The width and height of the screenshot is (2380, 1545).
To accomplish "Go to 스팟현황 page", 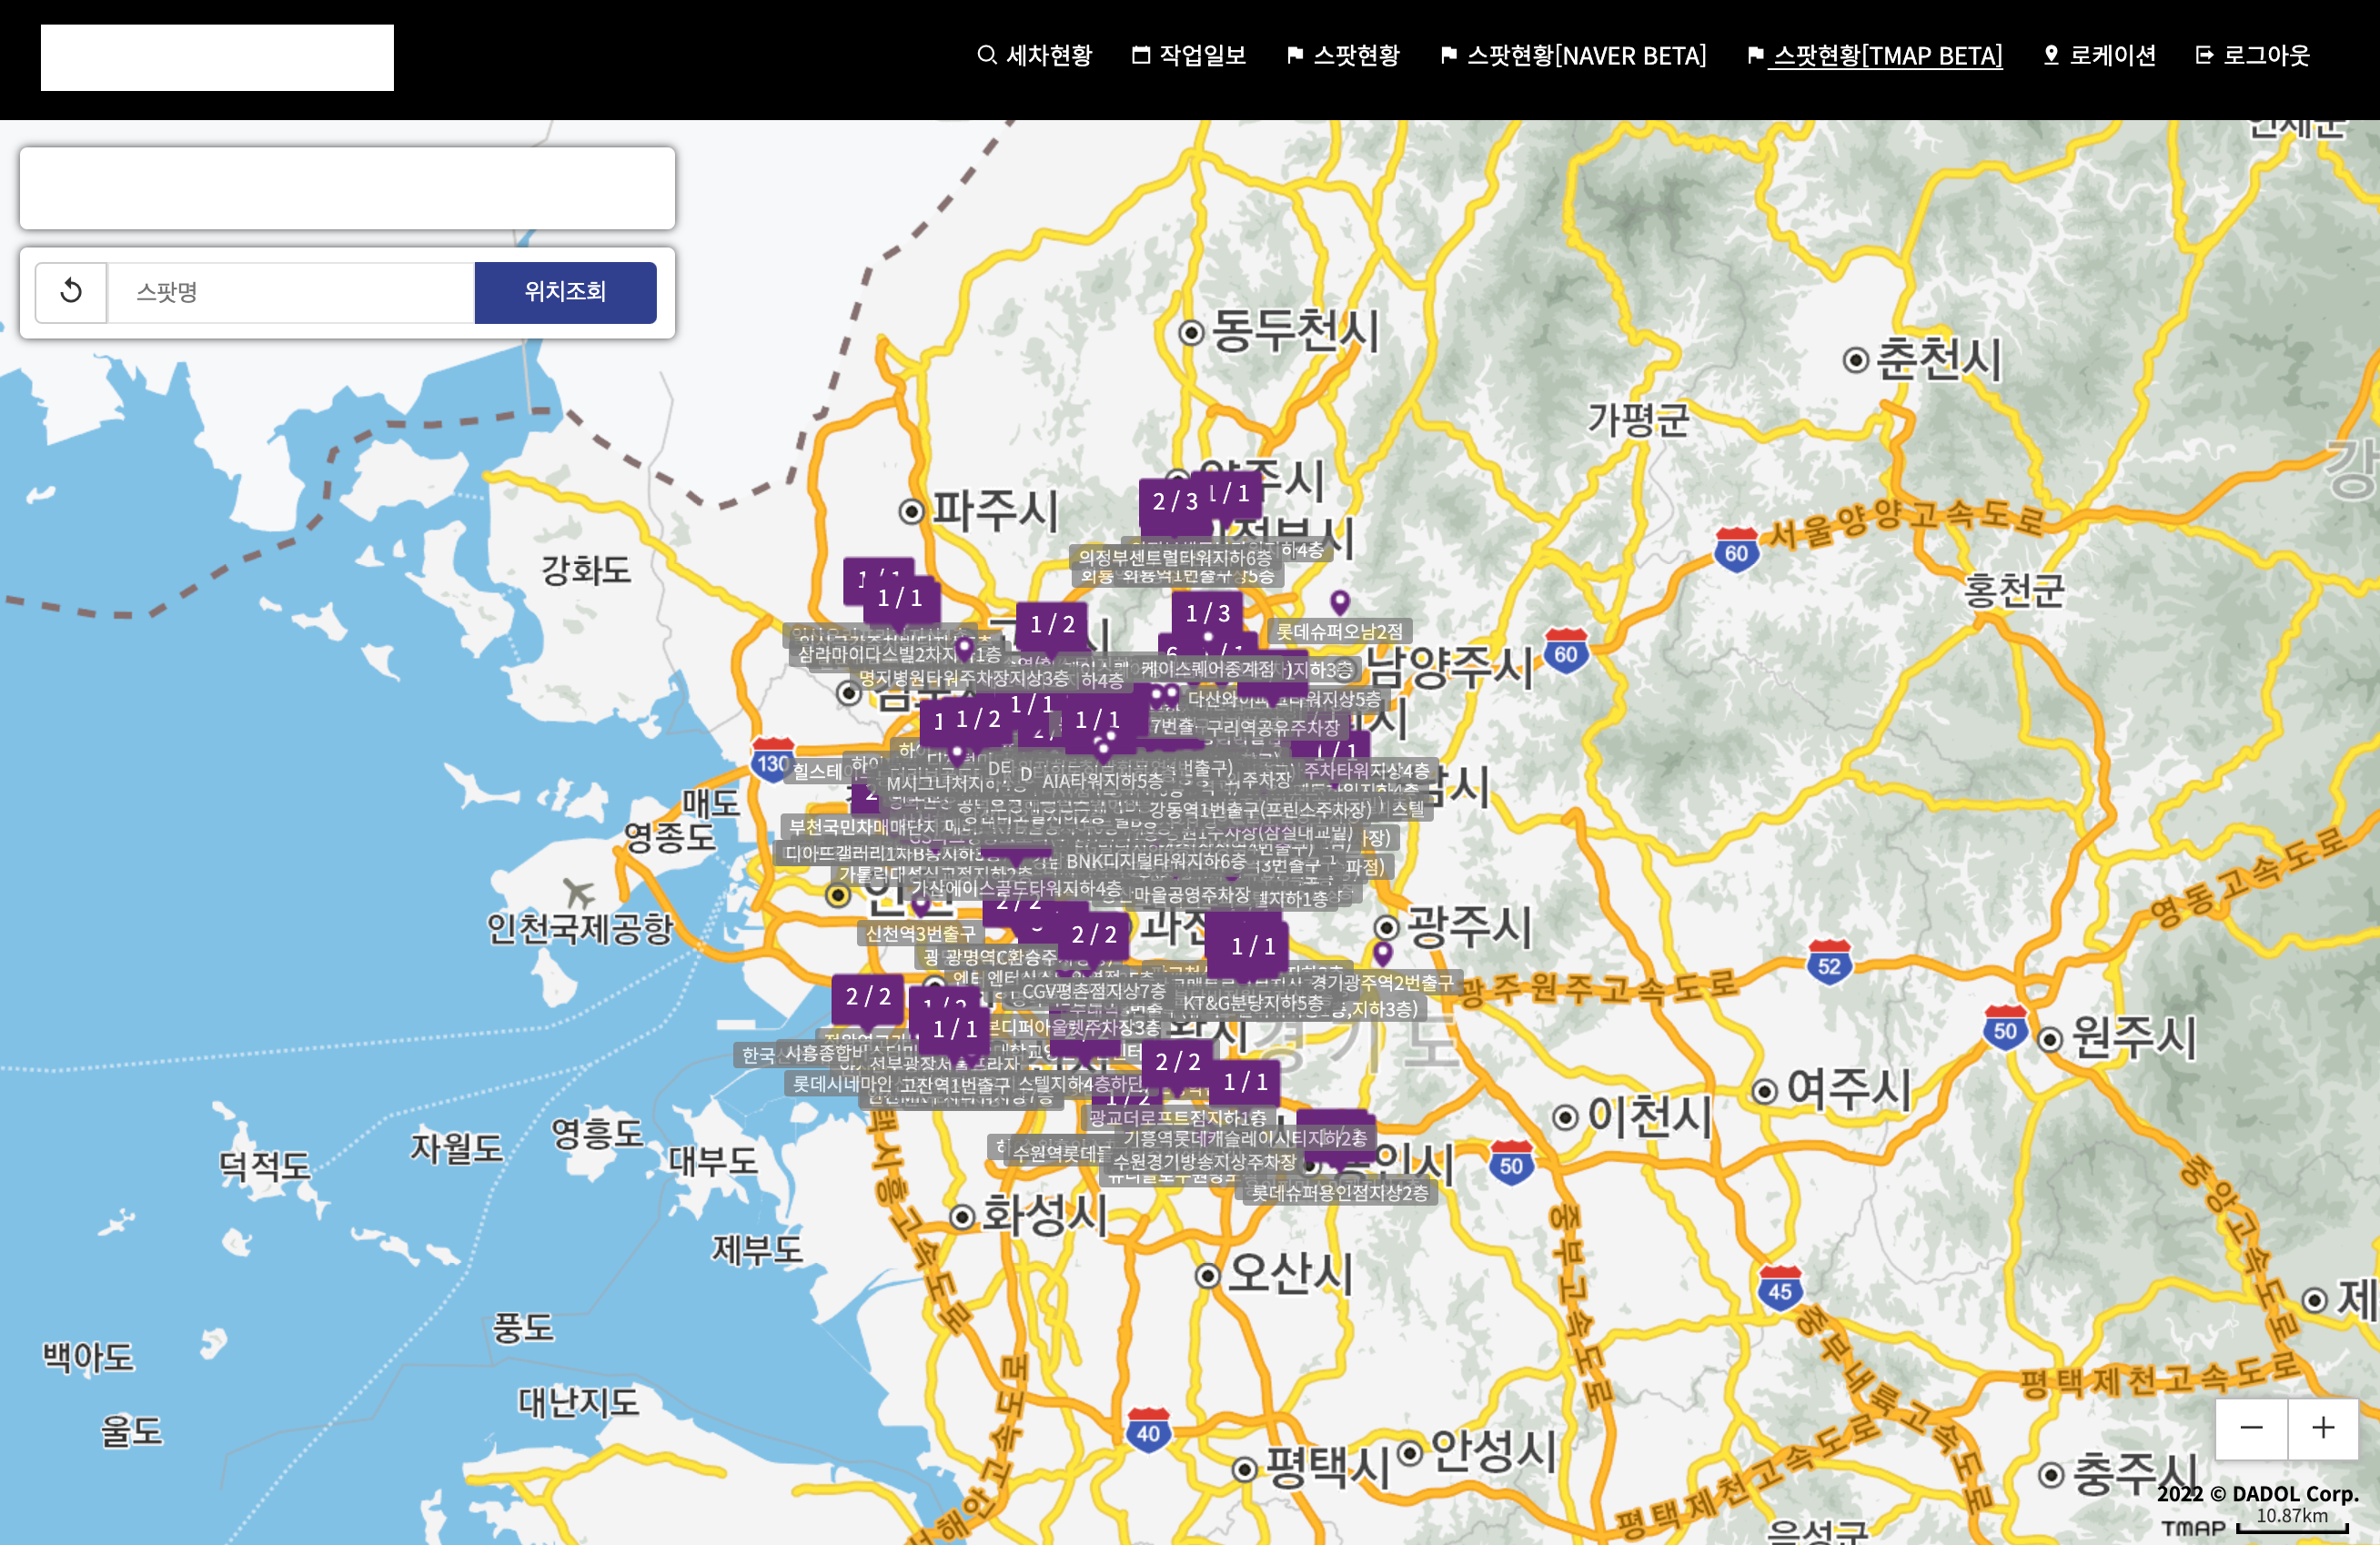I will [x=1343, y=56].
